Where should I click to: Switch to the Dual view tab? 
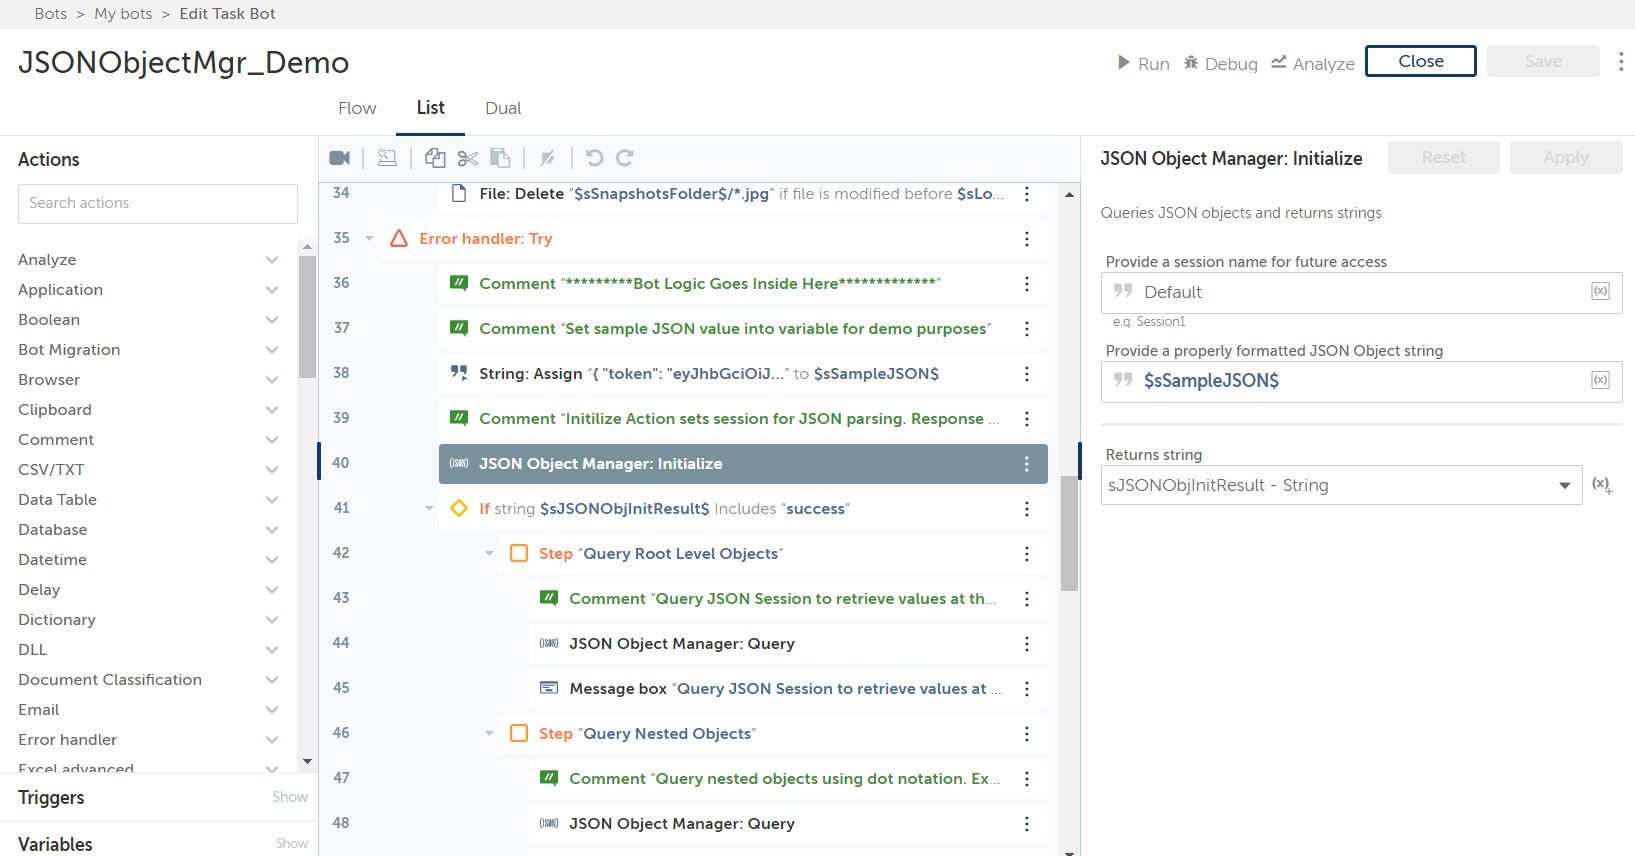coord(503,108)
